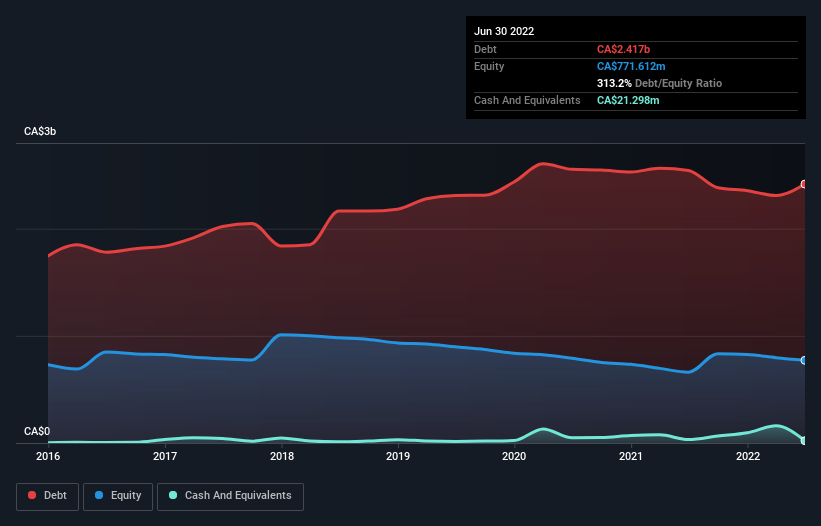Viewport: 821px width, 526px height.
Task: Select the 2020 x-axis label
Action: click(x=514, y=456)
